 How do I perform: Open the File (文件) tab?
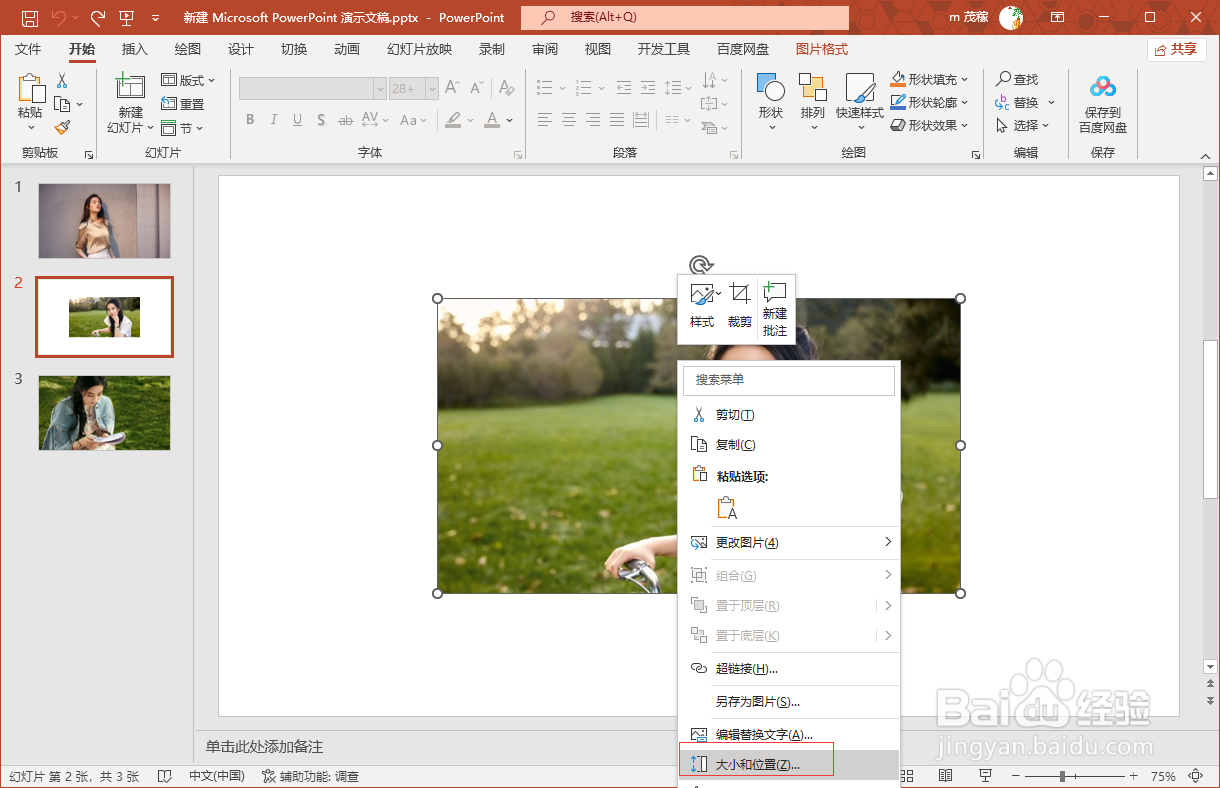(28, 49)
